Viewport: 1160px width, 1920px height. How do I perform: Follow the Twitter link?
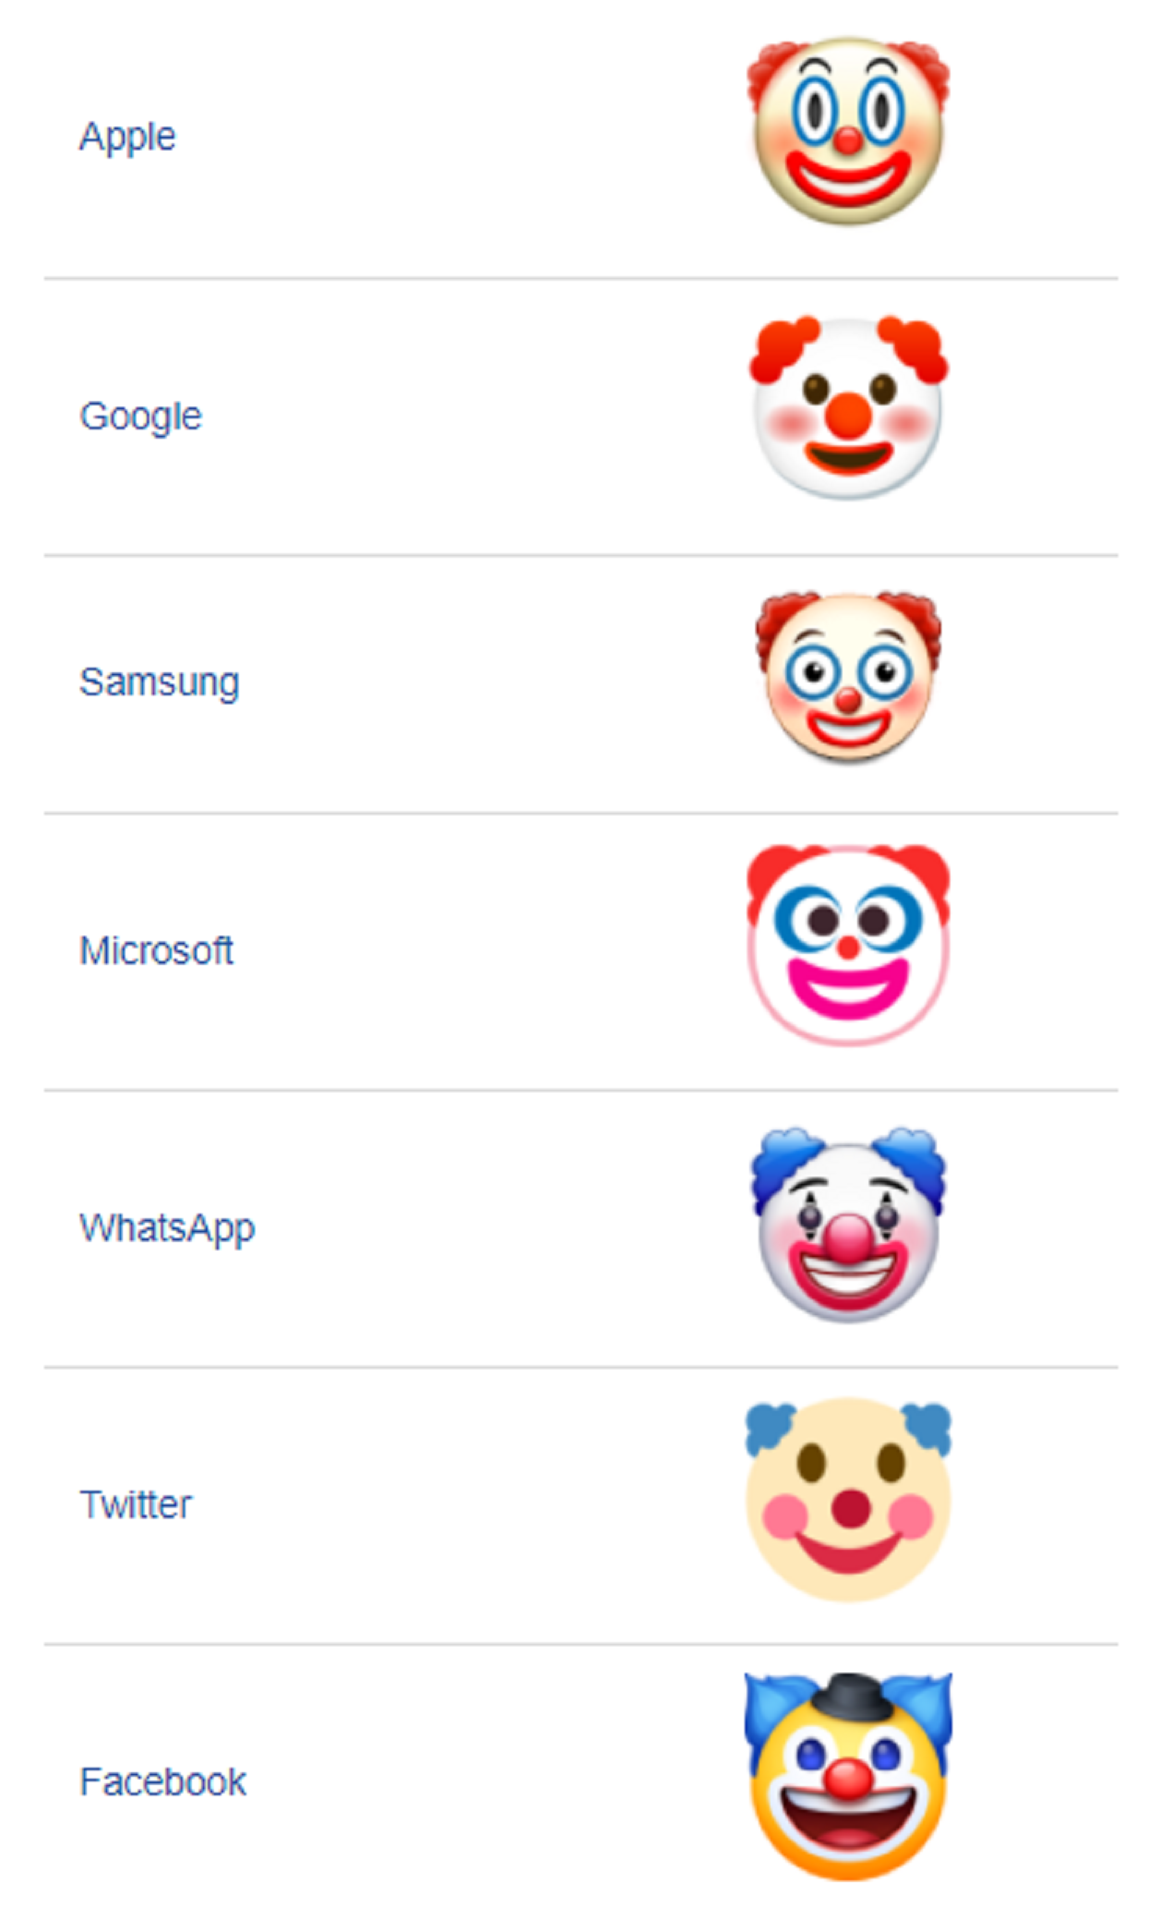[135, 1504]
